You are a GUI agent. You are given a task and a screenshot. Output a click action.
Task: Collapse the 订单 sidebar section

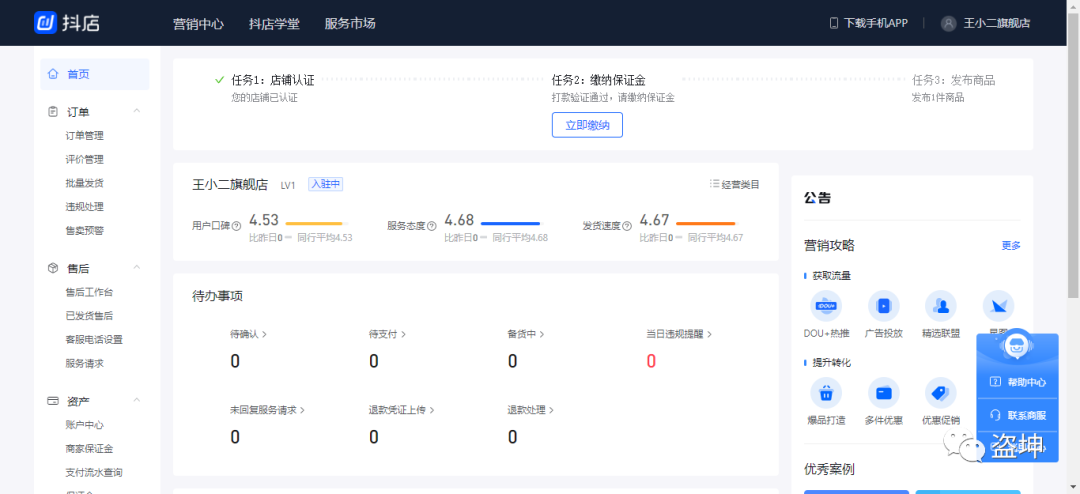point(136,111)
